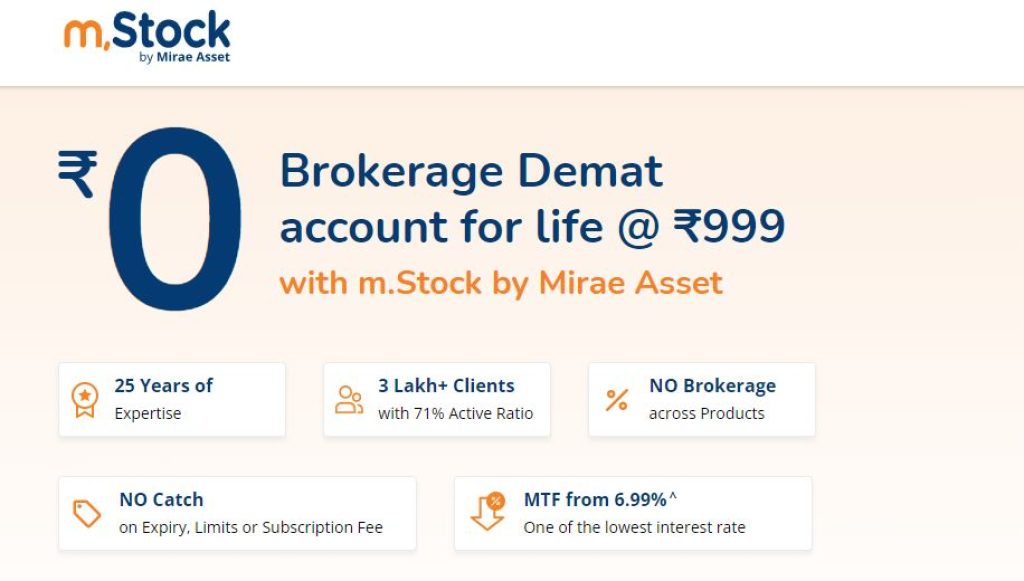Click the "across Products" text
Viewport: 1024px width, 581px height.
tap(706, 413)
